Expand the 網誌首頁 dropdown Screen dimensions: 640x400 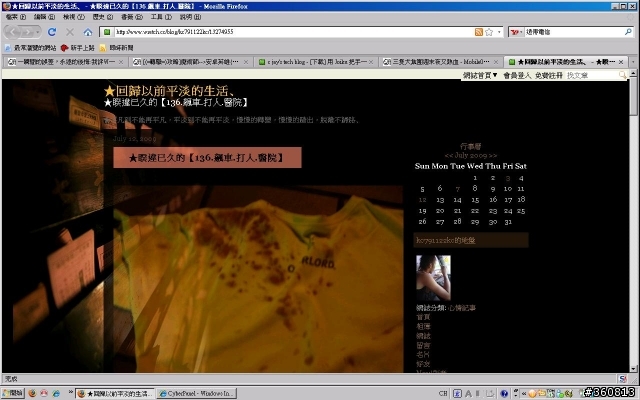(480, 75)
